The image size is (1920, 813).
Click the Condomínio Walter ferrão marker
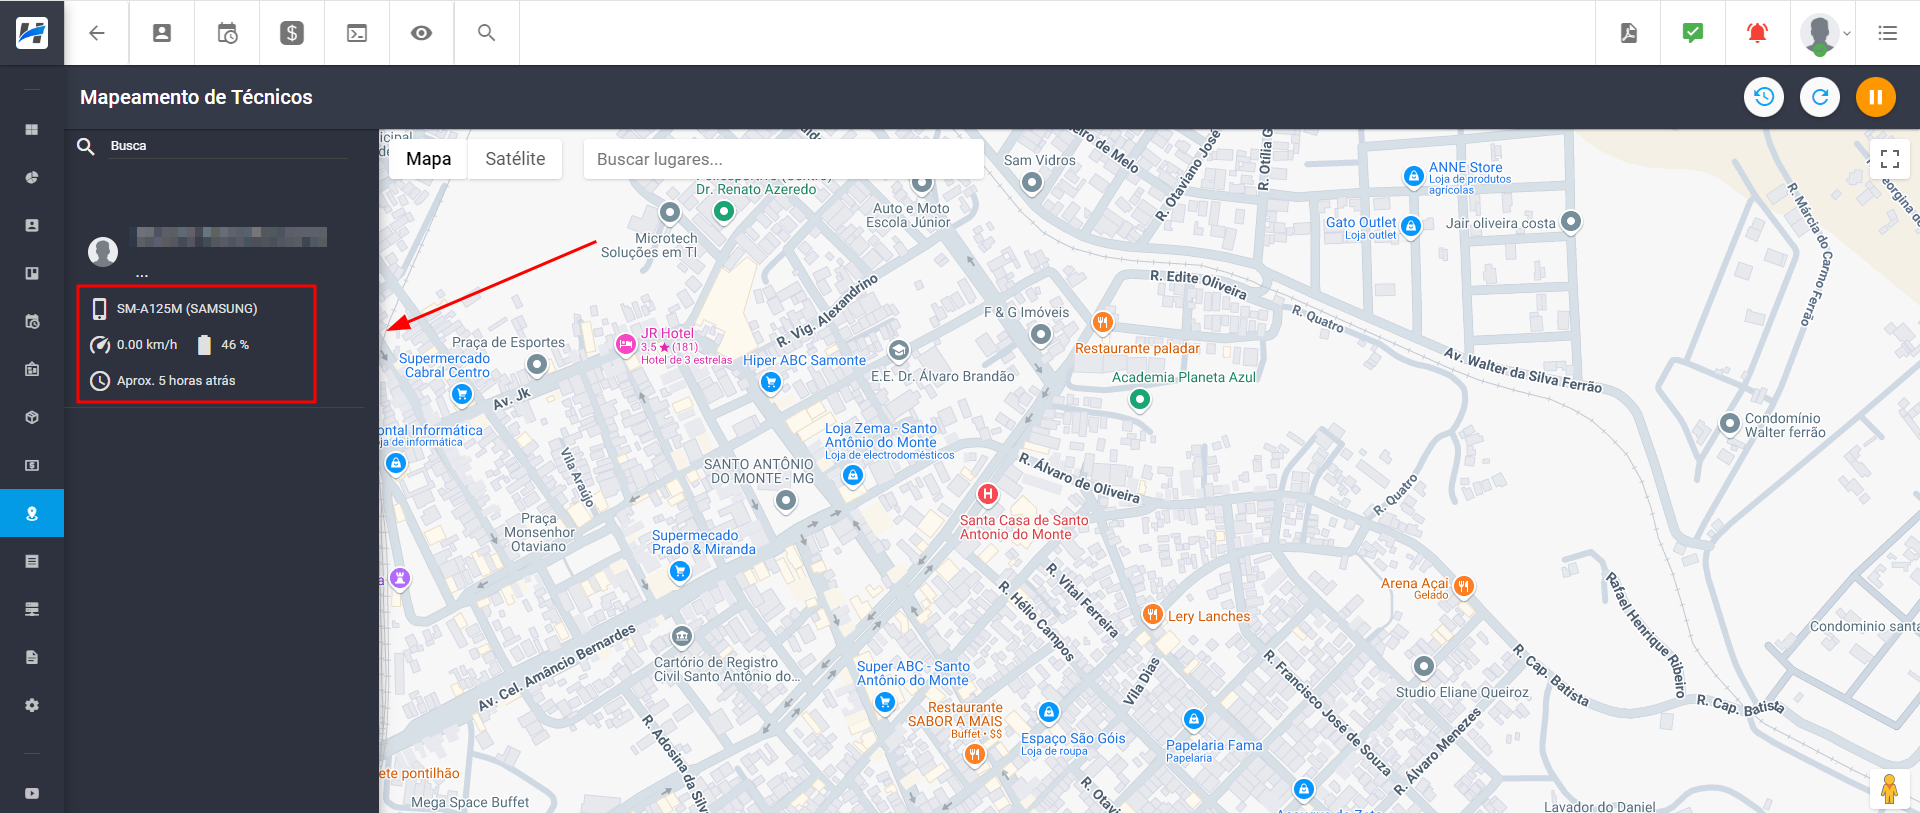[1730, 423]
